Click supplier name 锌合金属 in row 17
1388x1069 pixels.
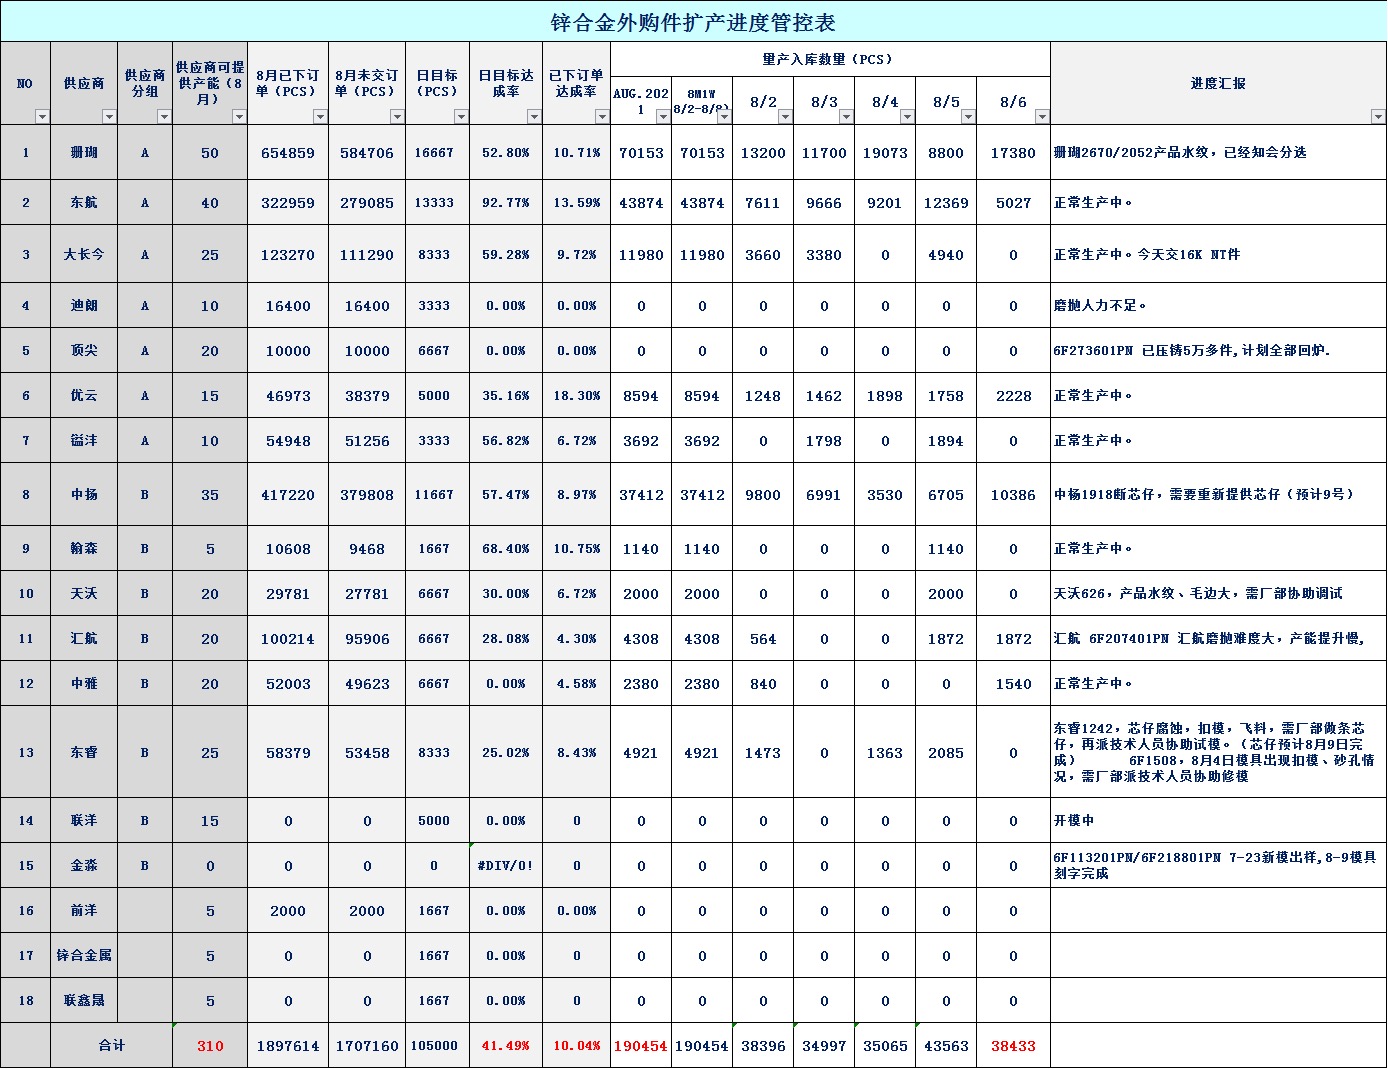point(84,956)
